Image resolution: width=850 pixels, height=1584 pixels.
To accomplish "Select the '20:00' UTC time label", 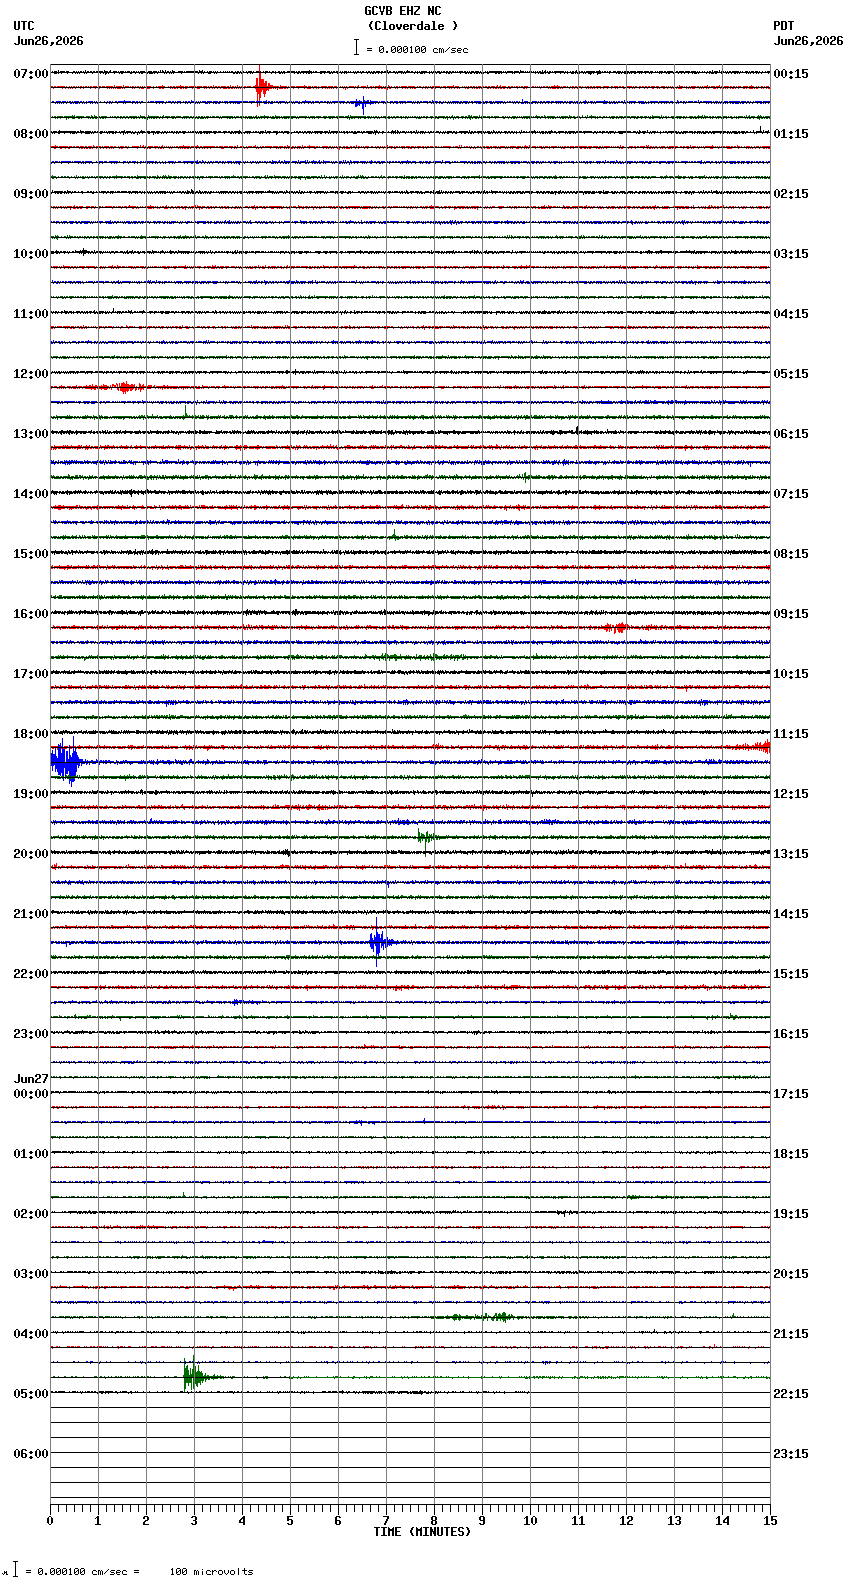I will pyautogui.click(x=31, y=854).
